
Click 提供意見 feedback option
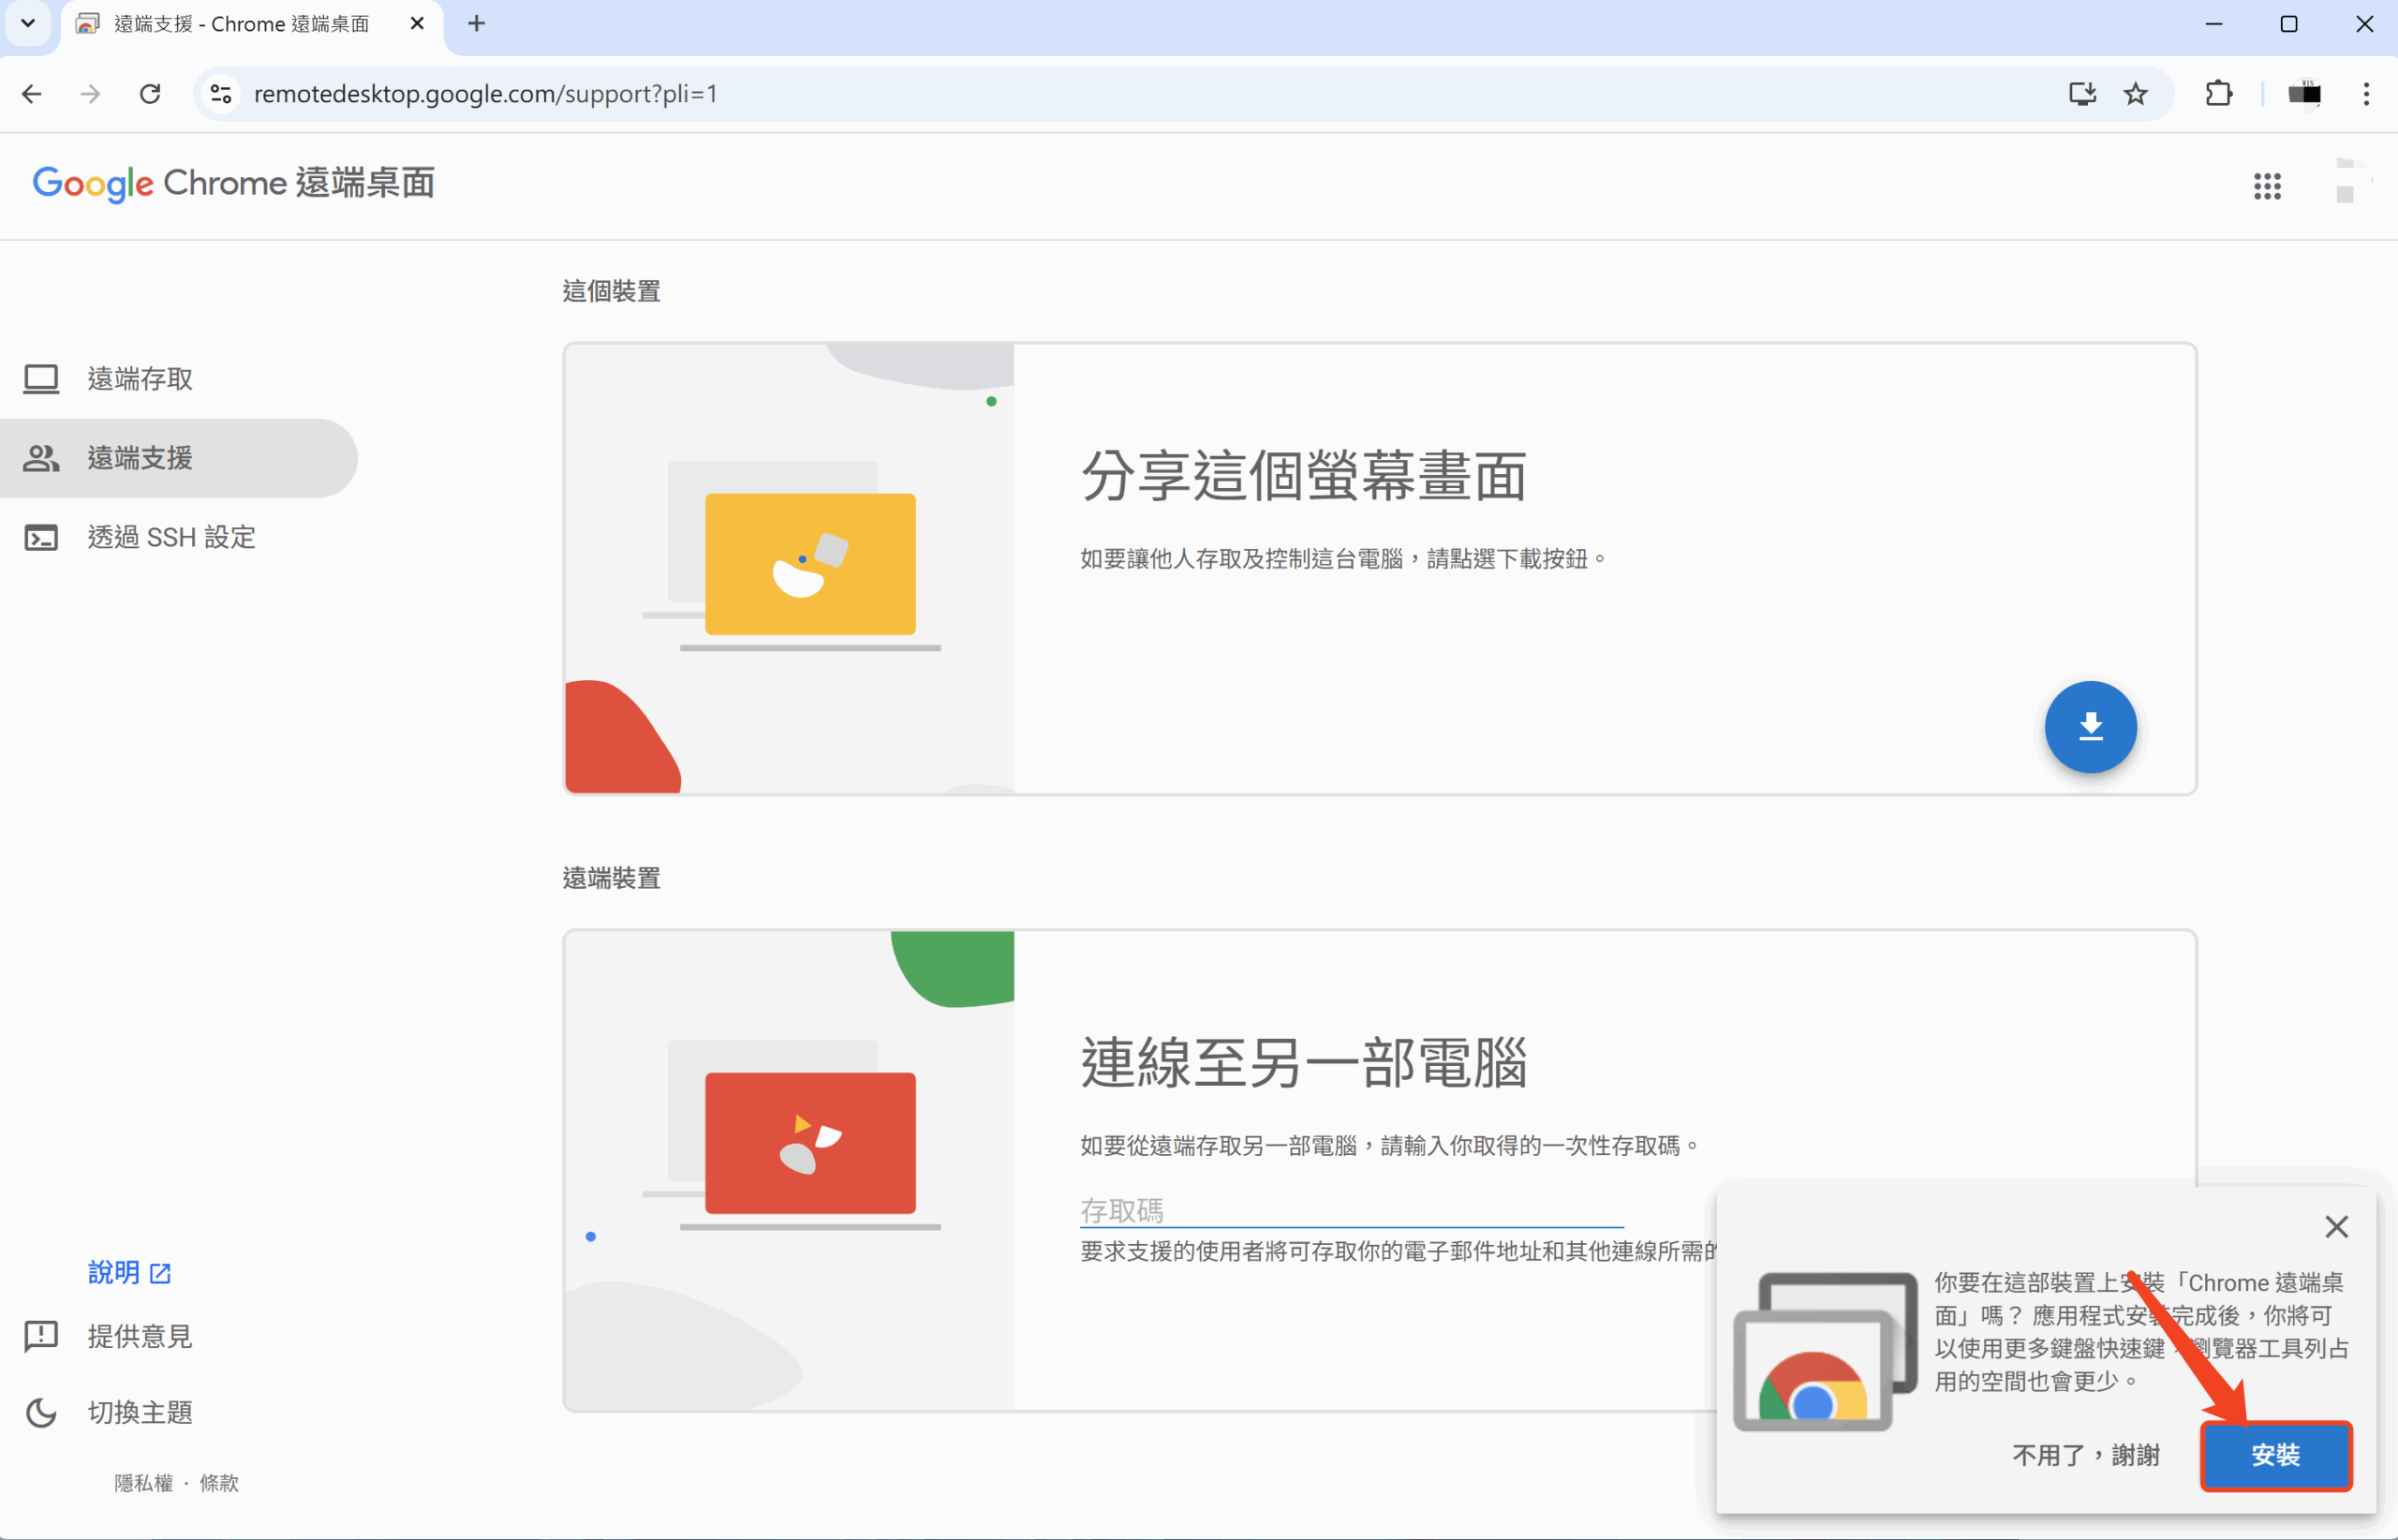click(108, 1336)
